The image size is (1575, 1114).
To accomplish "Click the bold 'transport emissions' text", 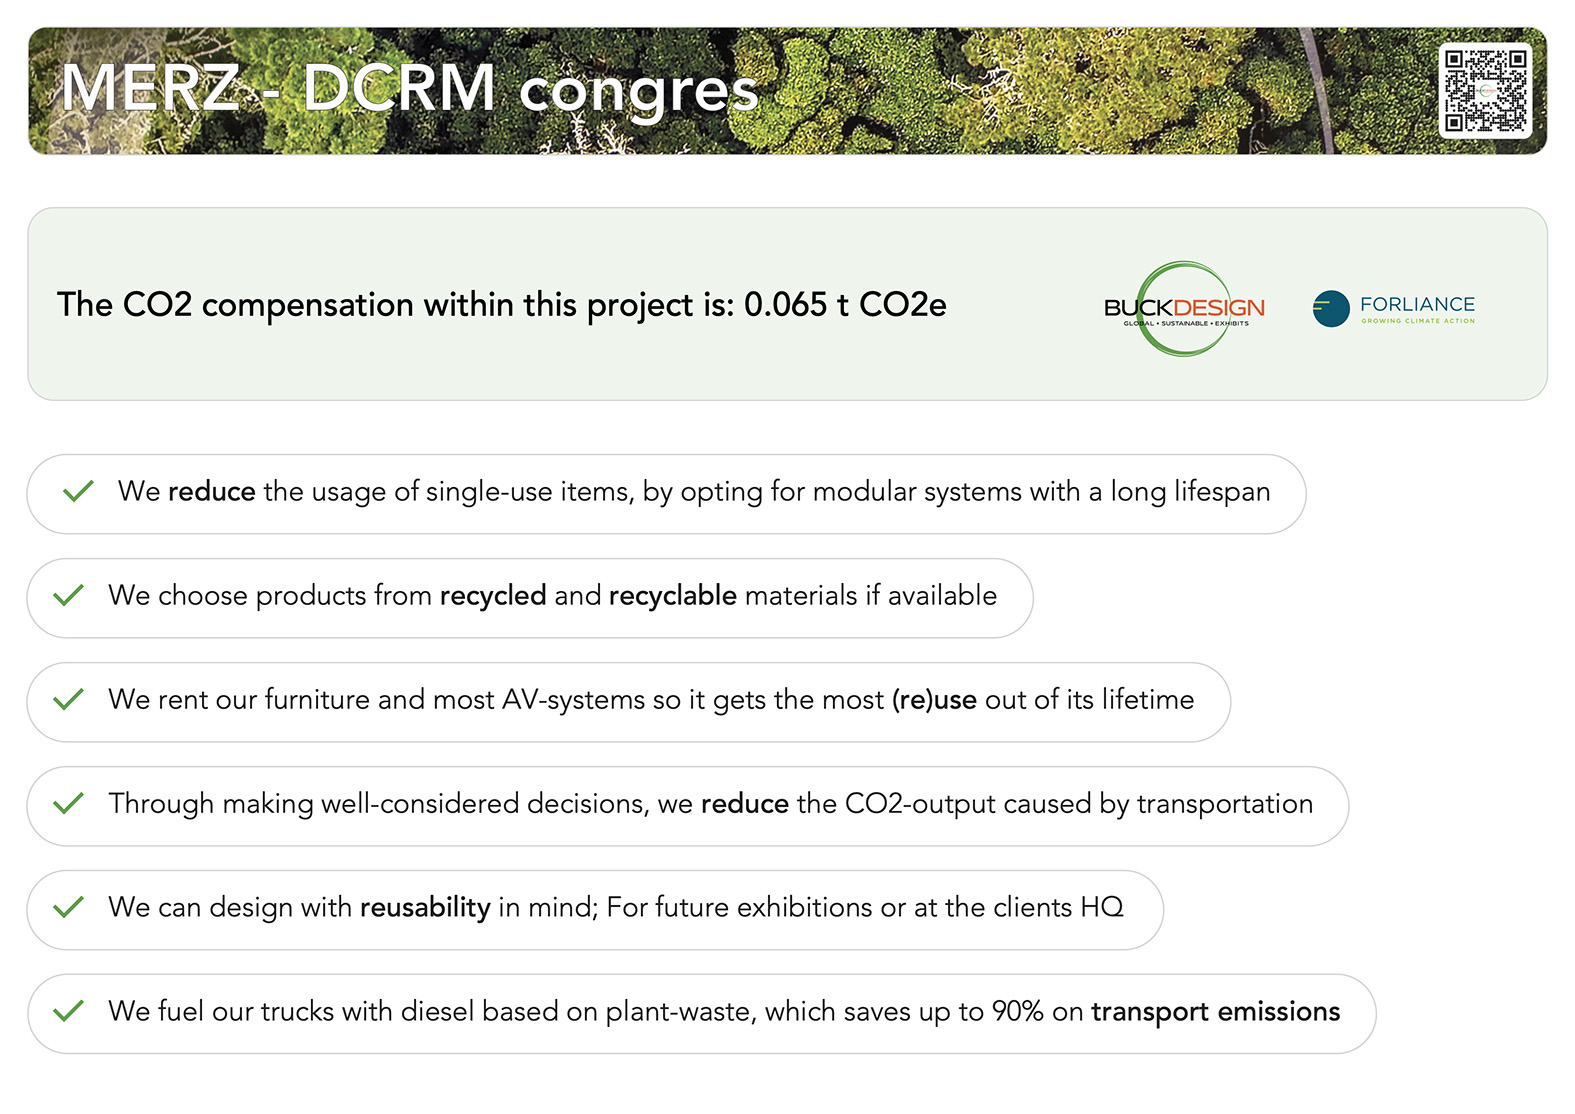I will click(1215, 1012).
